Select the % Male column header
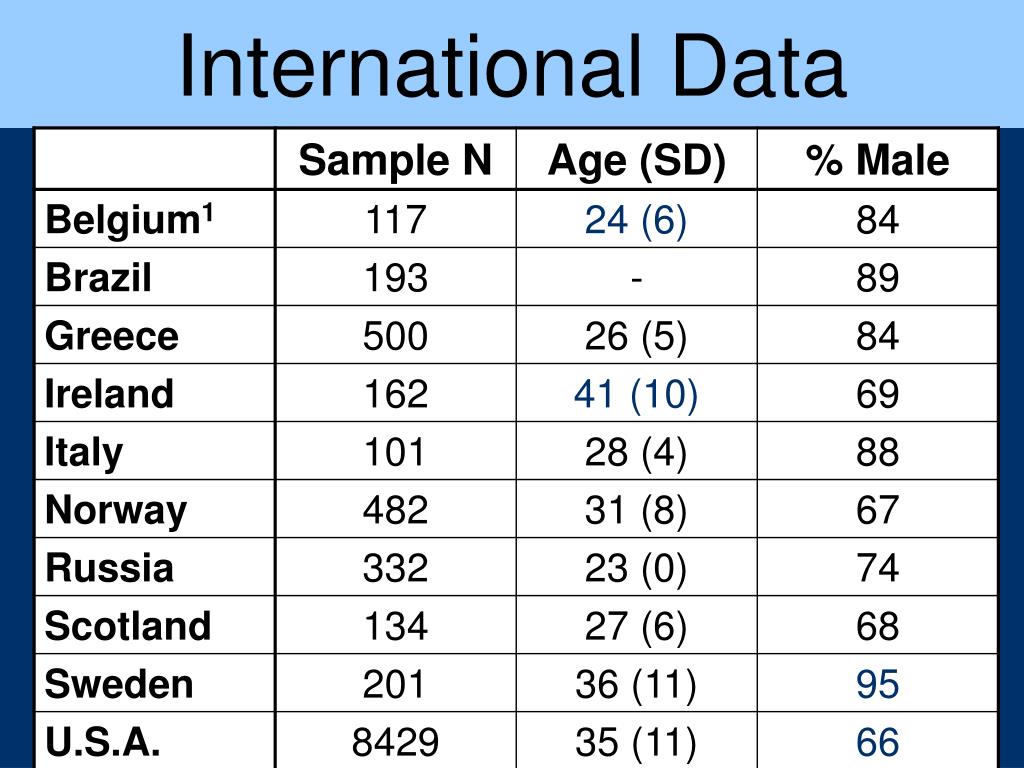The image size is (1024, 768). (877, 160)
